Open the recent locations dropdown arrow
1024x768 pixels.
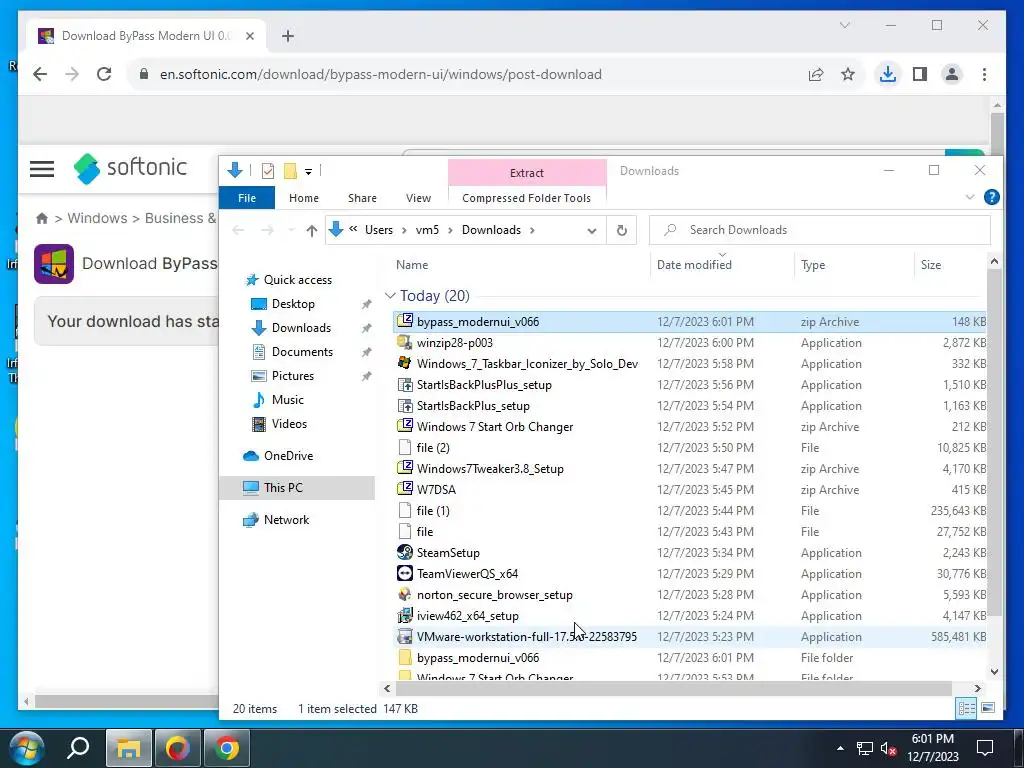coord(291,230)
